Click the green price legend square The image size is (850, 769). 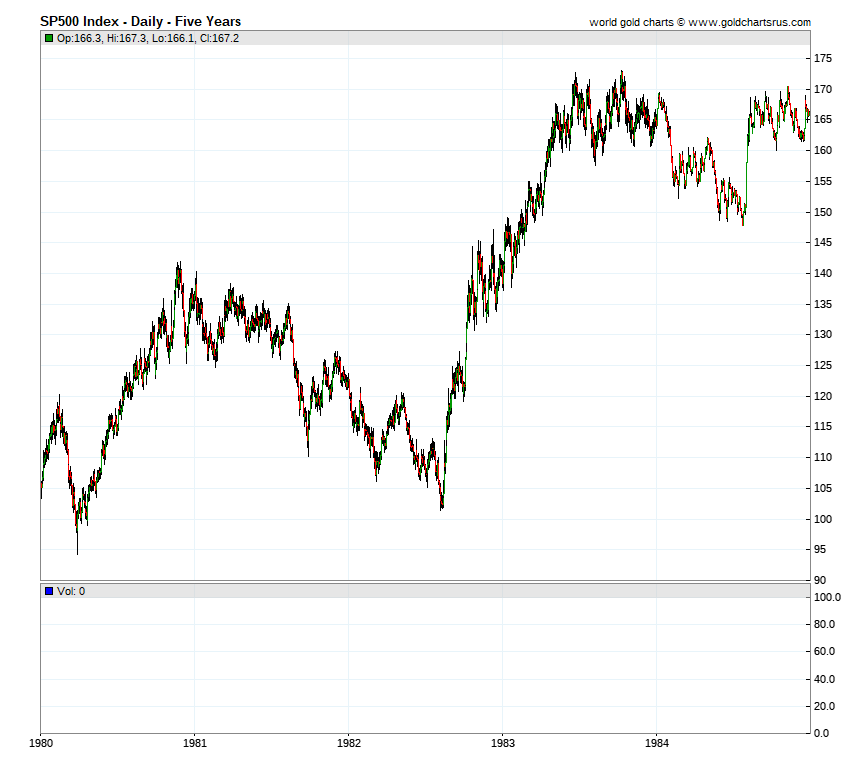pos(49,38)
